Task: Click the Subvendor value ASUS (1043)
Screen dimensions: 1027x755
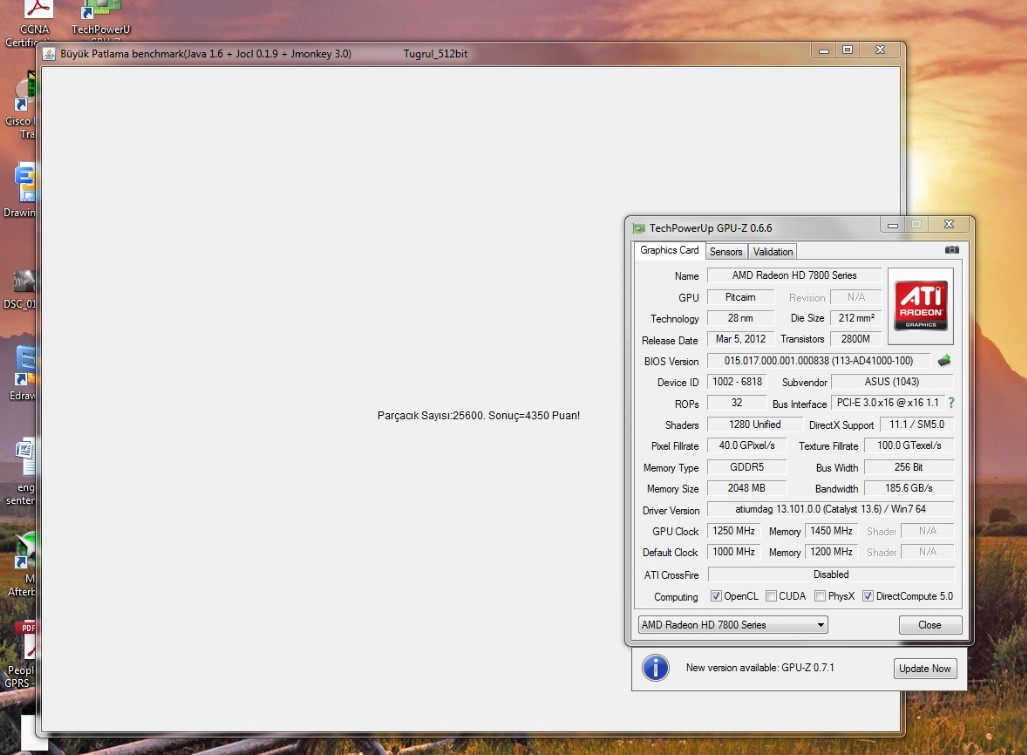Action: pyautogui.click(x=891, y=382)
